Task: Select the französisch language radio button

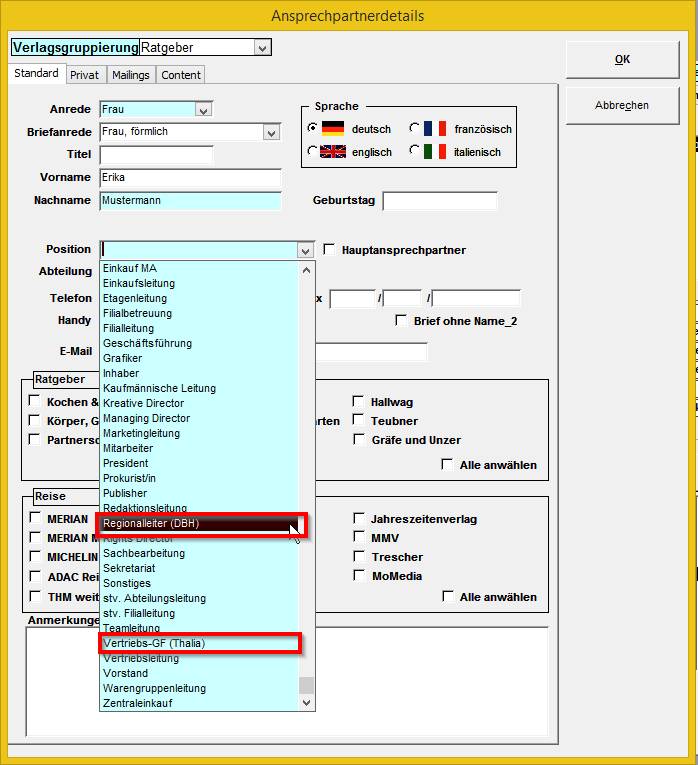Action: tap(414, 128)
